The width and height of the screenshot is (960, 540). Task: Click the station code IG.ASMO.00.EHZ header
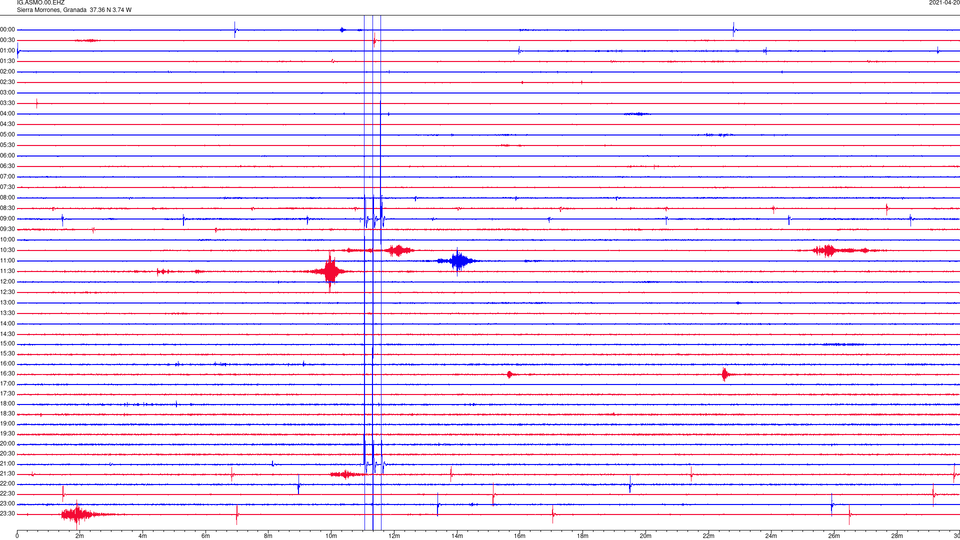40,2
